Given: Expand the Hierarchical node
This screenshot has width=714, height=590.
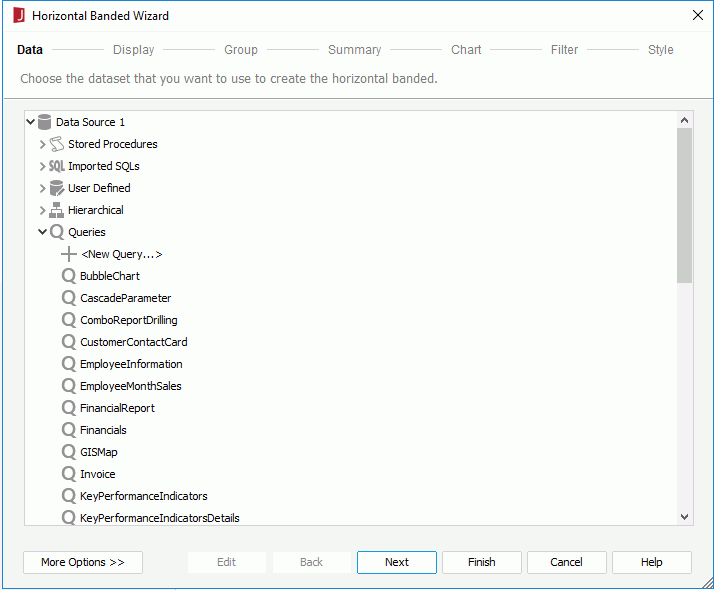Looking at the screenshot, I should [x=42, y=210].
